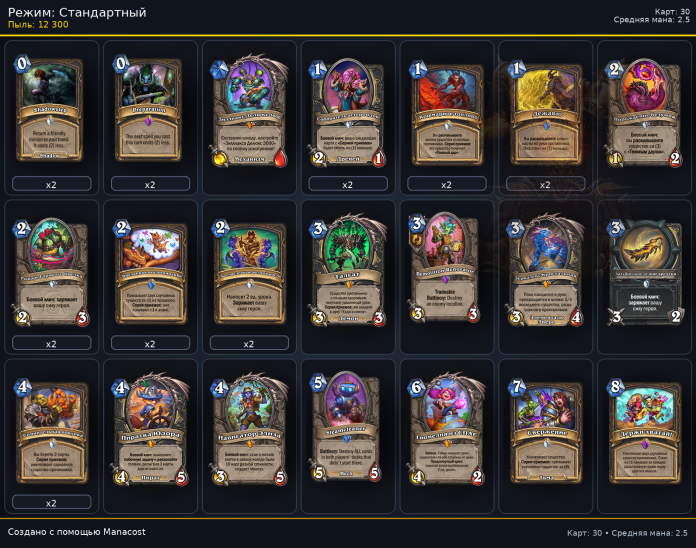Select the 2-mana purple dragon minion card
The height and width of the screenshot is (548, 696).
point(645,113)
